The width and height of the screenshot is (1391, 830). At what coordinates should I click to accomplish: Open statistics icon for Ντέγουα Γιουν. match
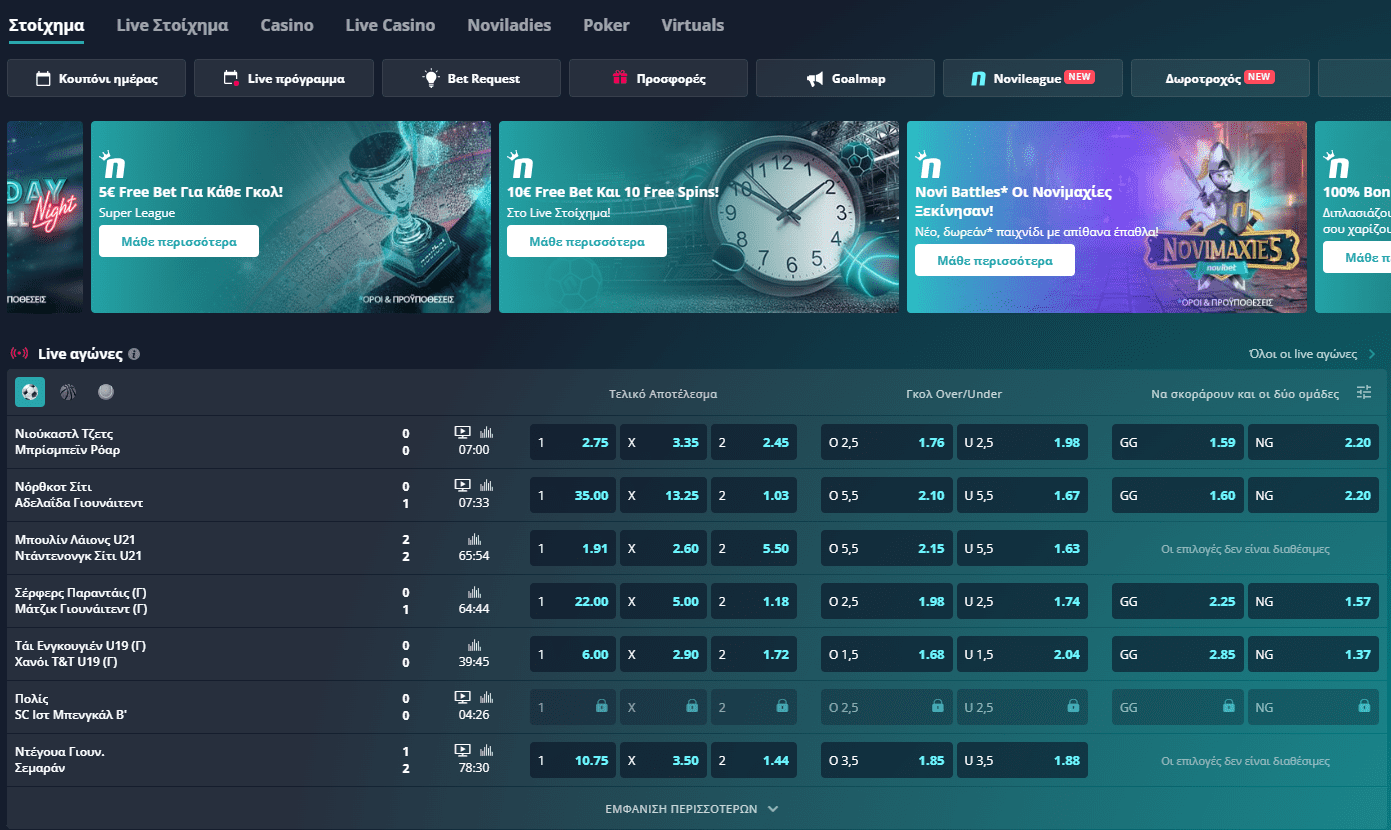[x=487, y=751]
